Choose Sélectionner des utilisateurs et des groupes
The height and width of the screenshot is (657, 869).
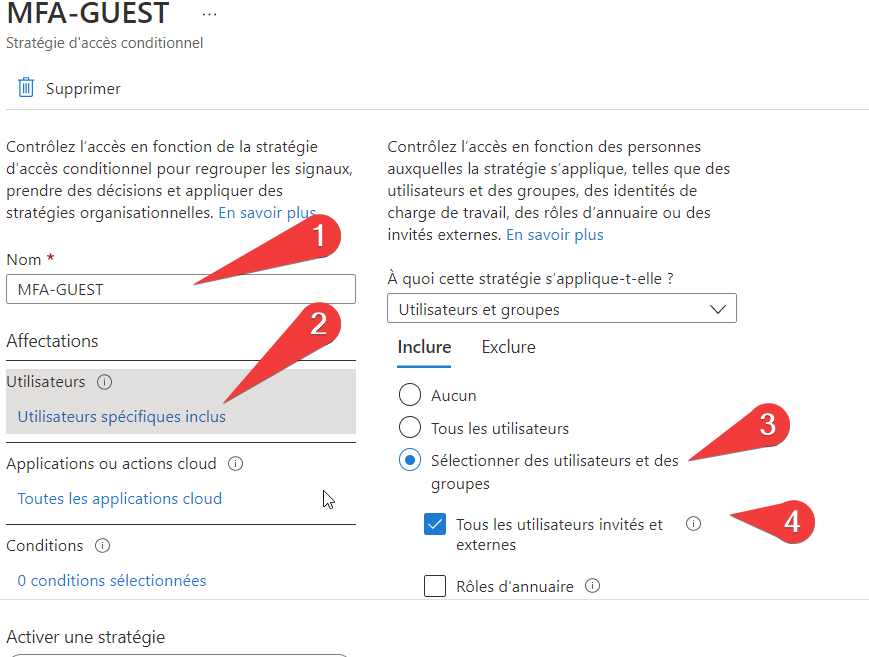point(410,460)
